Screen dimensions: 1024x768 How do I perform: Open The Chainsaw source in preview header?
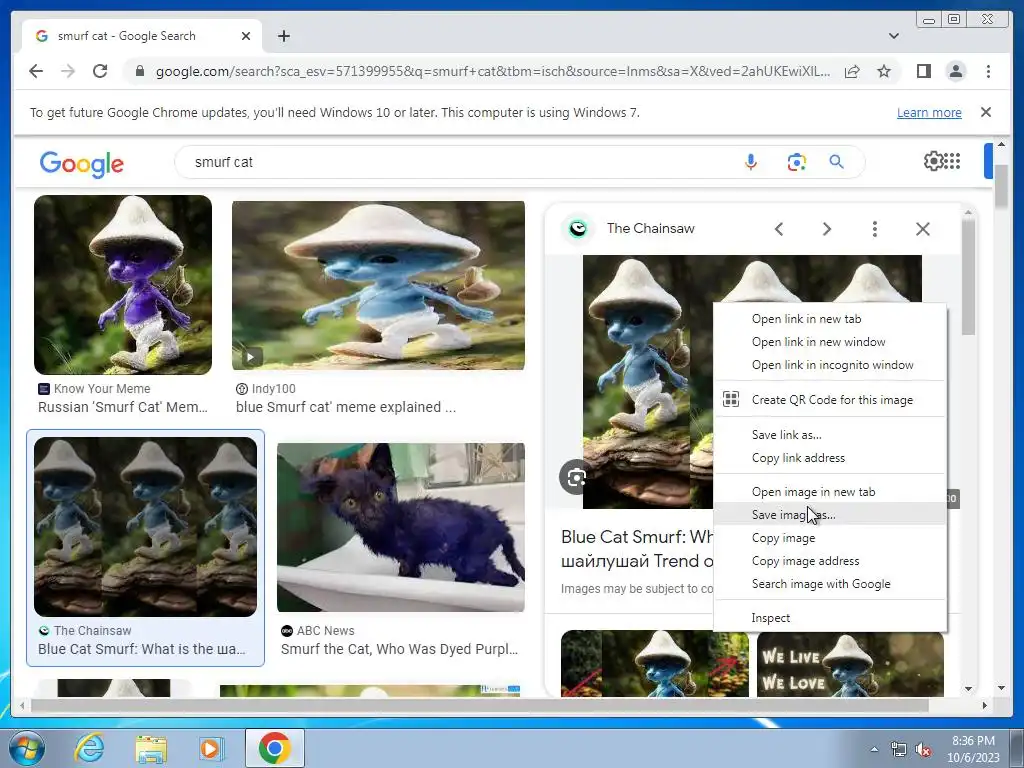[x=650, y=229]
